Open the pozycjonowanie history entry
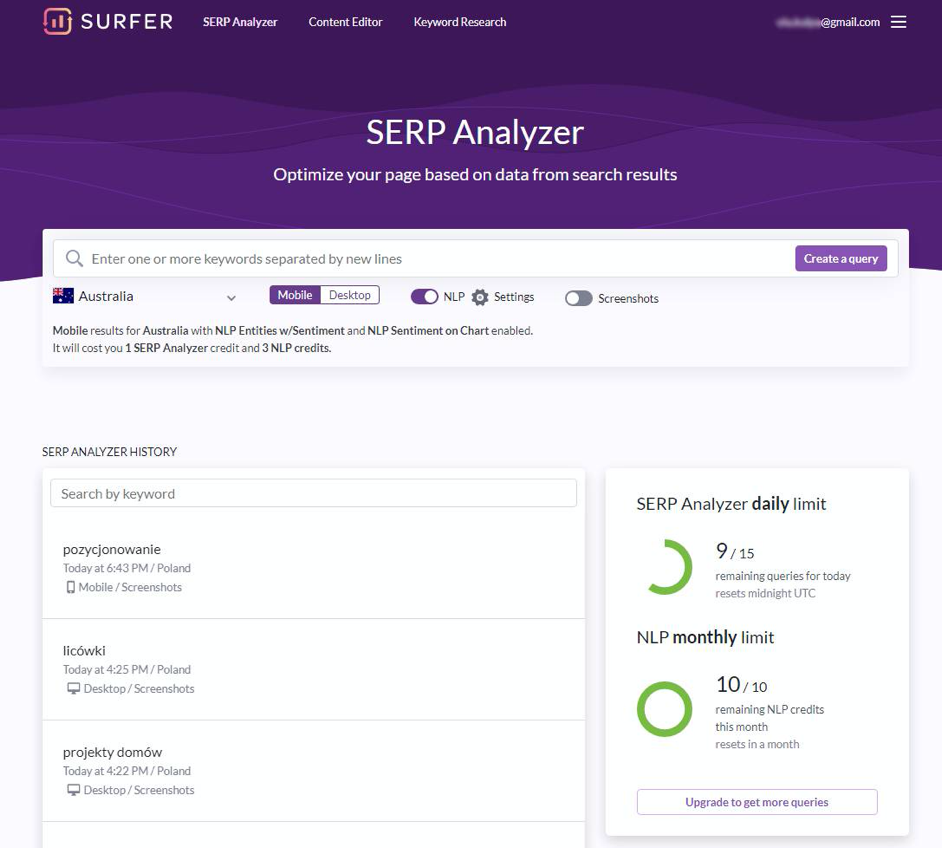This screenshot has height=848, width=942. coord(314,568)
